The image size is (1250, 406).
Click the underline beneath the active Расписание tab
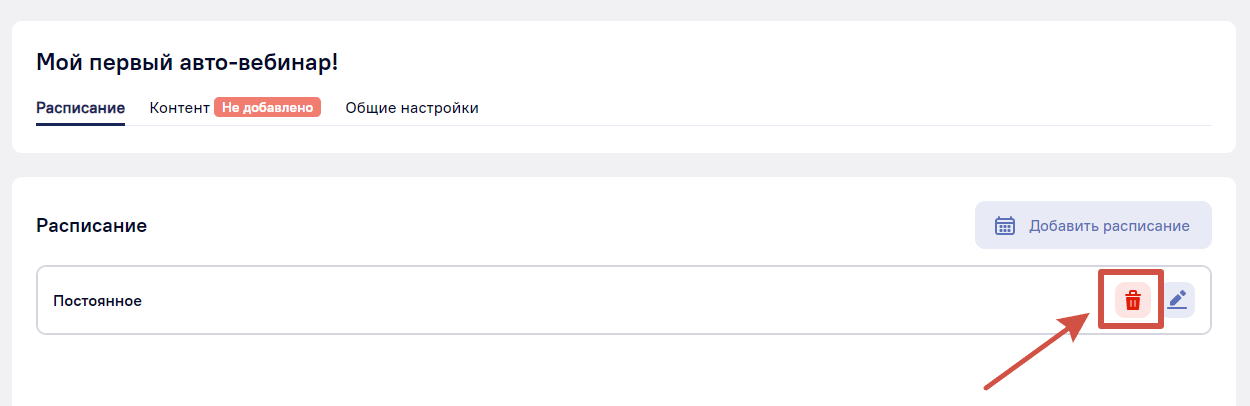[x=80, y=124]
